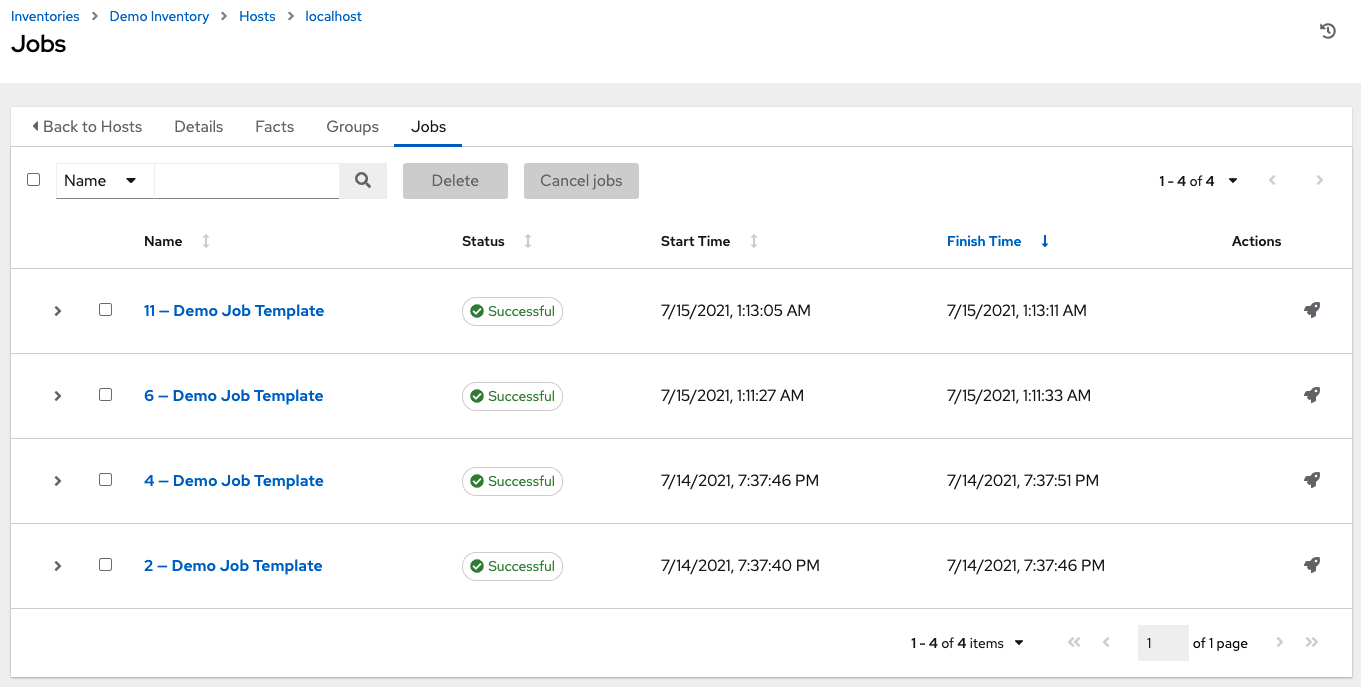Open job 6 – Demo Job Template link

click(233, 395)
